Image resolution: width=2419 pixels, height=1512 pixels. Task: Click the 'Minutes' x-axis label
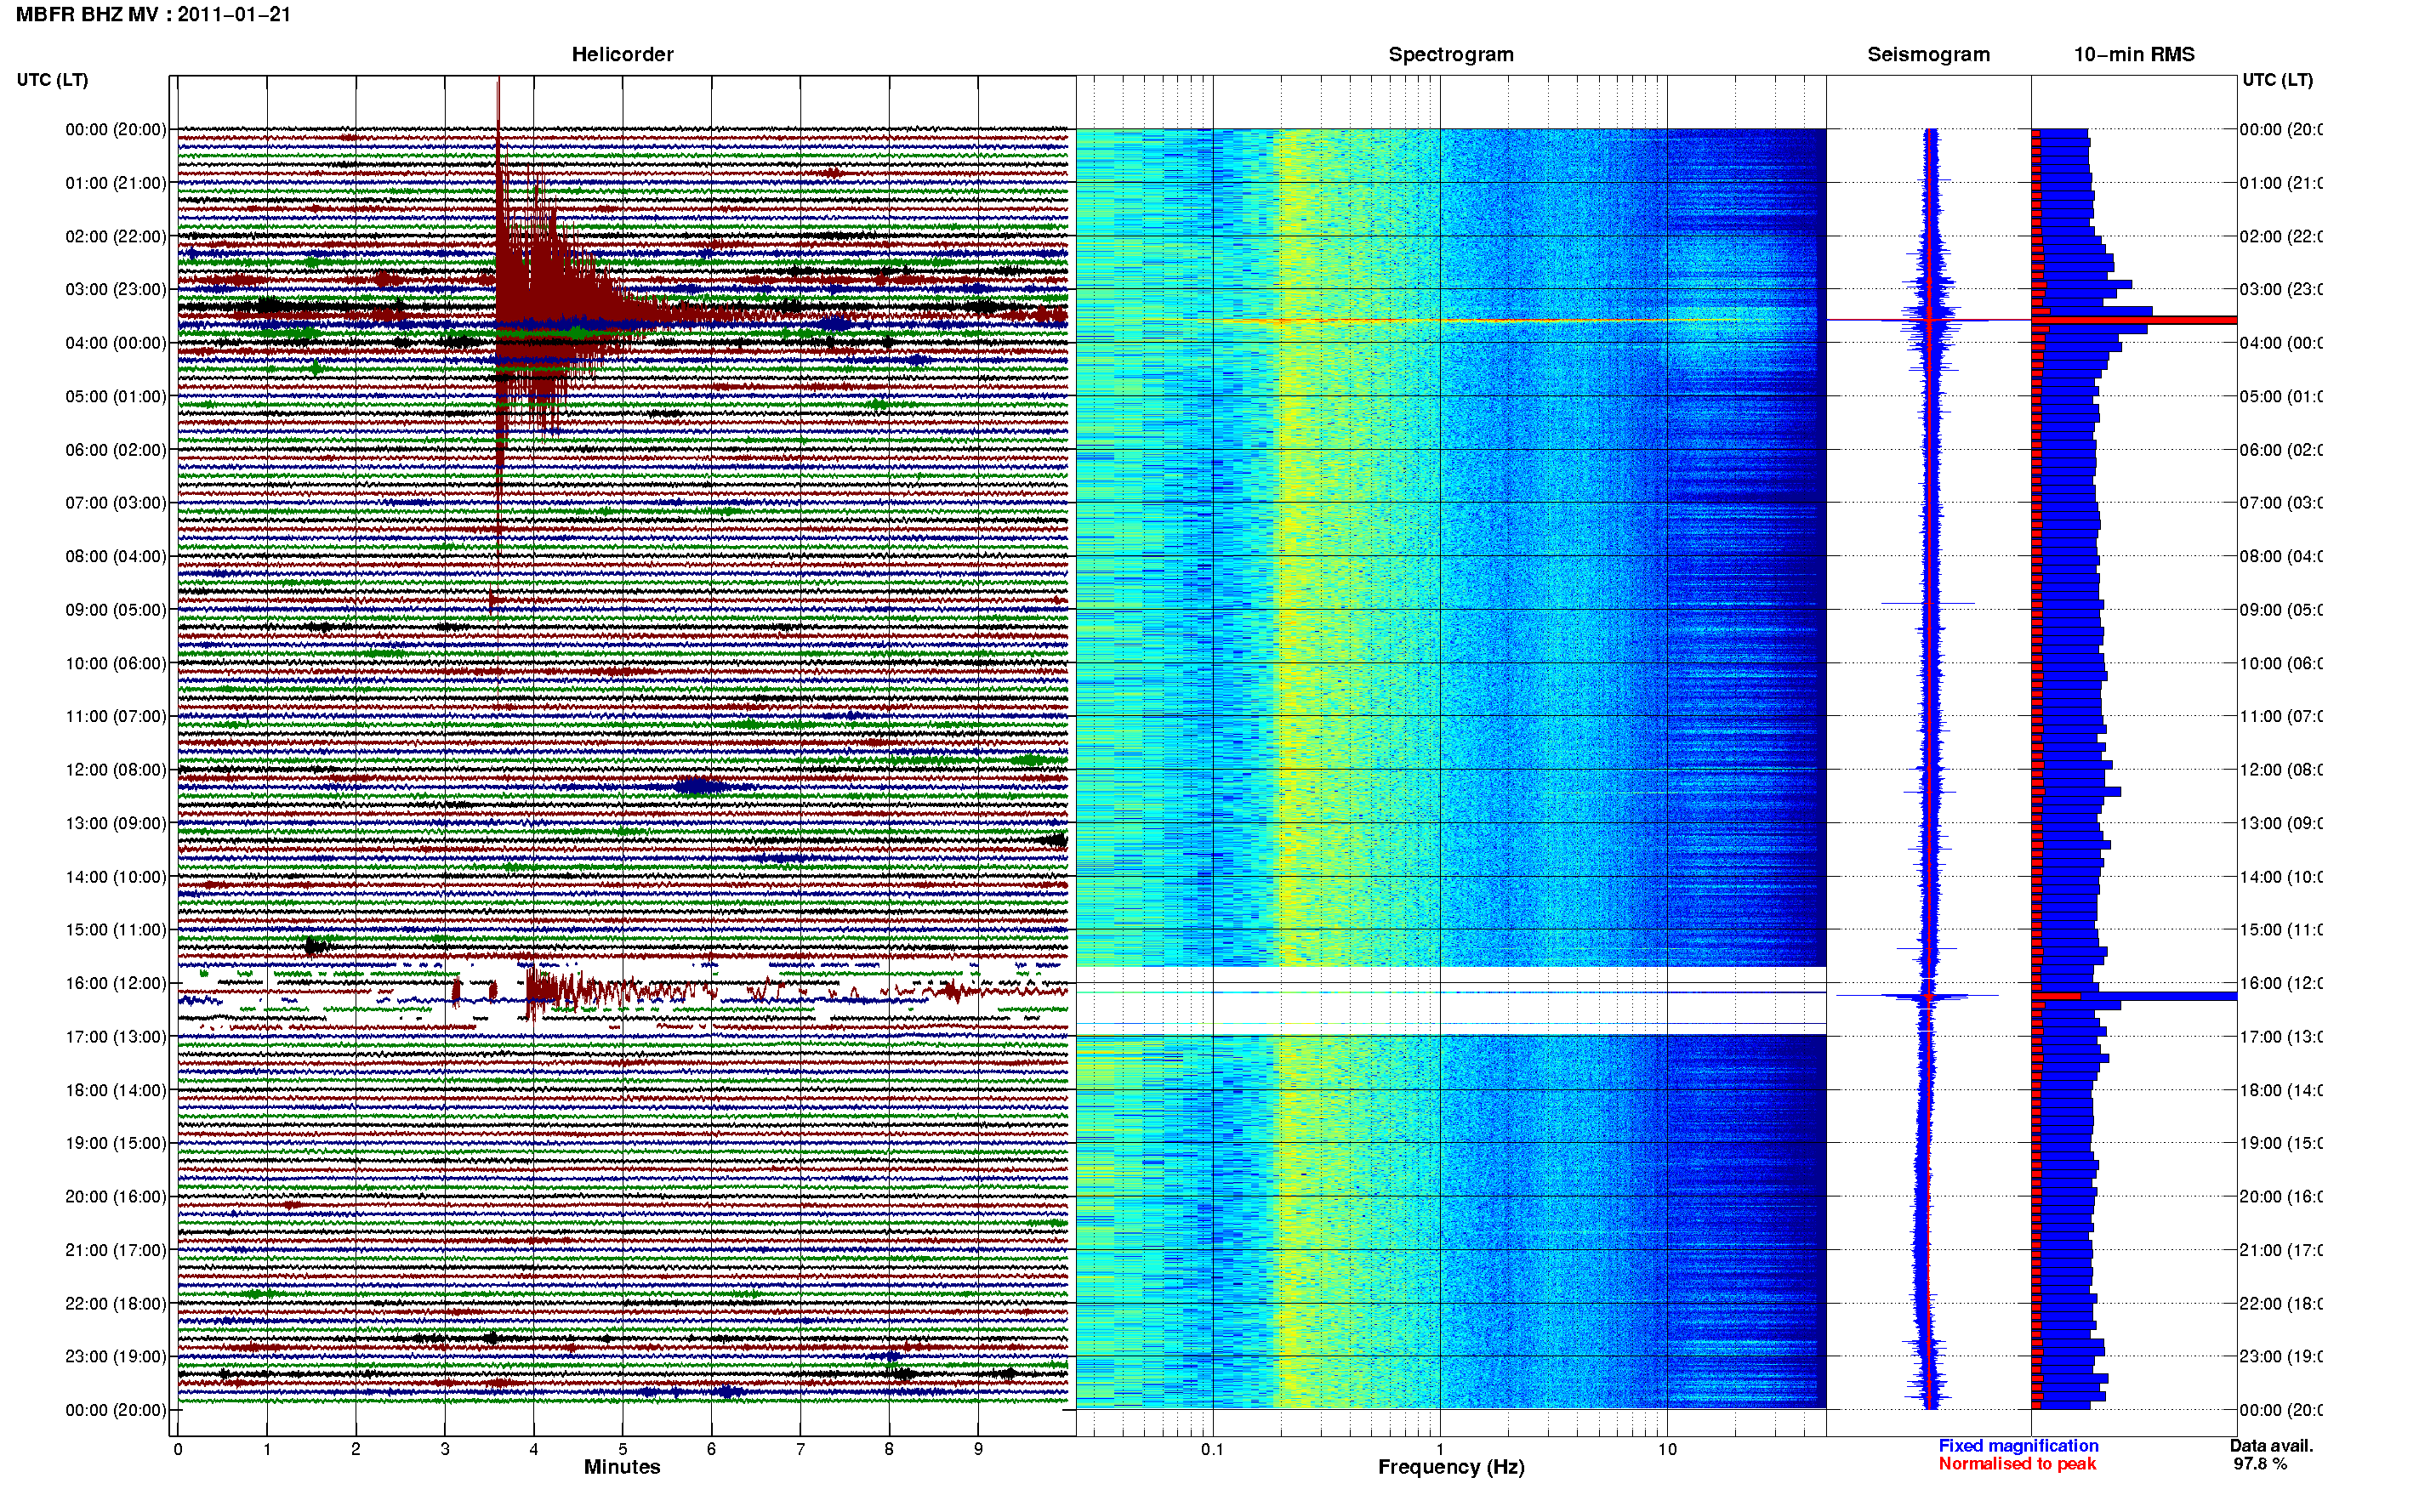click(622, 1467)
